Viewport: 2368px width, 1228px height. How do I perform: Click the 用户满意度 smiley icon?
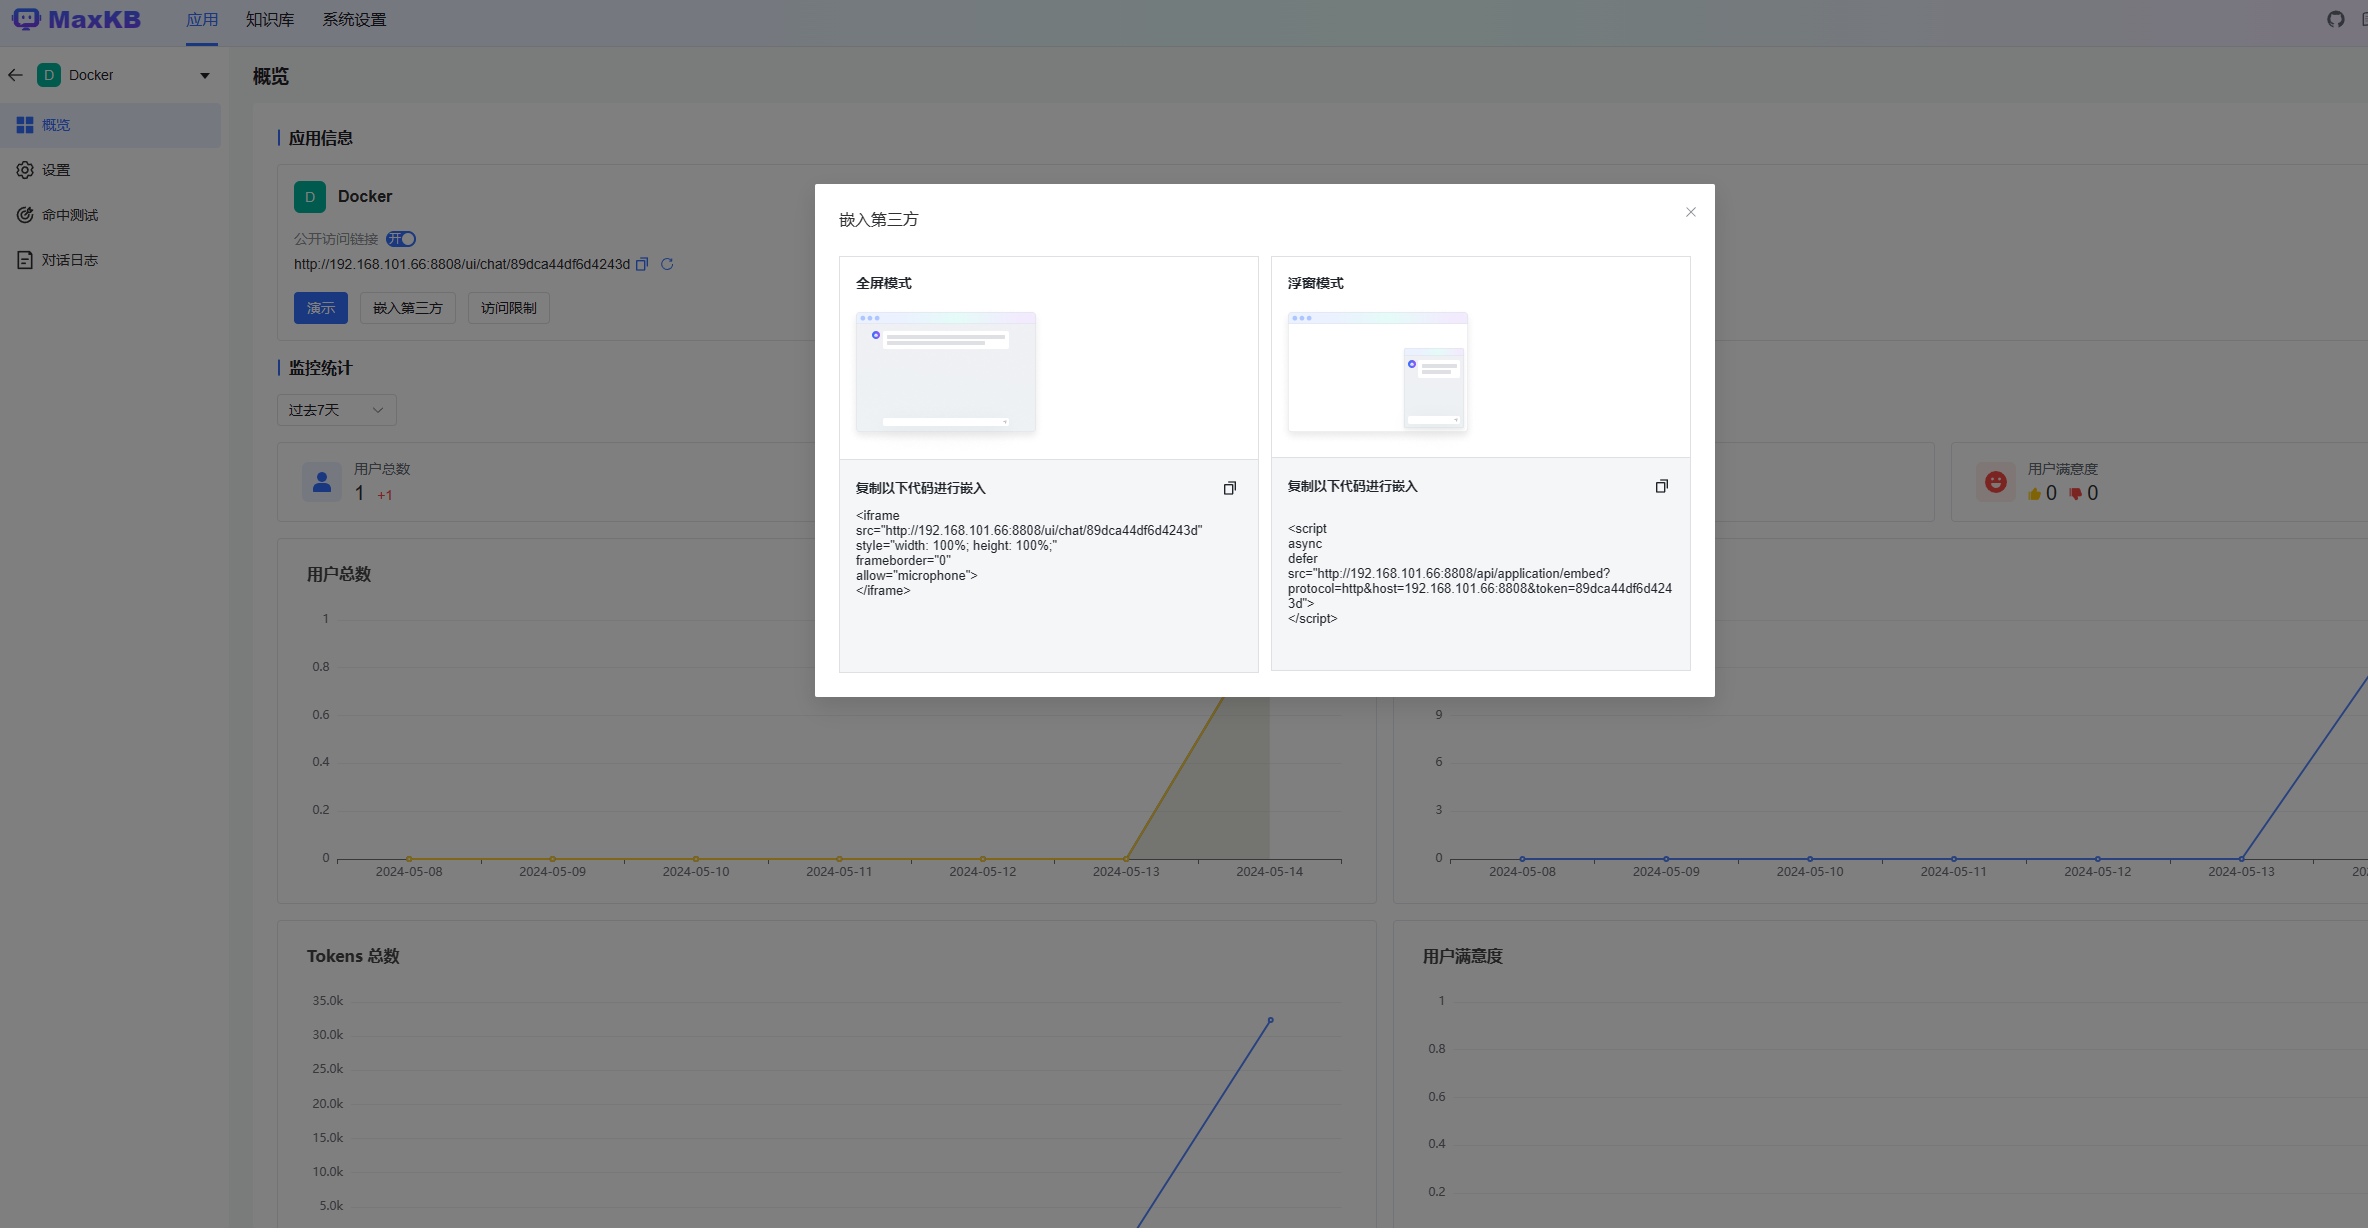coord(1996,482)
